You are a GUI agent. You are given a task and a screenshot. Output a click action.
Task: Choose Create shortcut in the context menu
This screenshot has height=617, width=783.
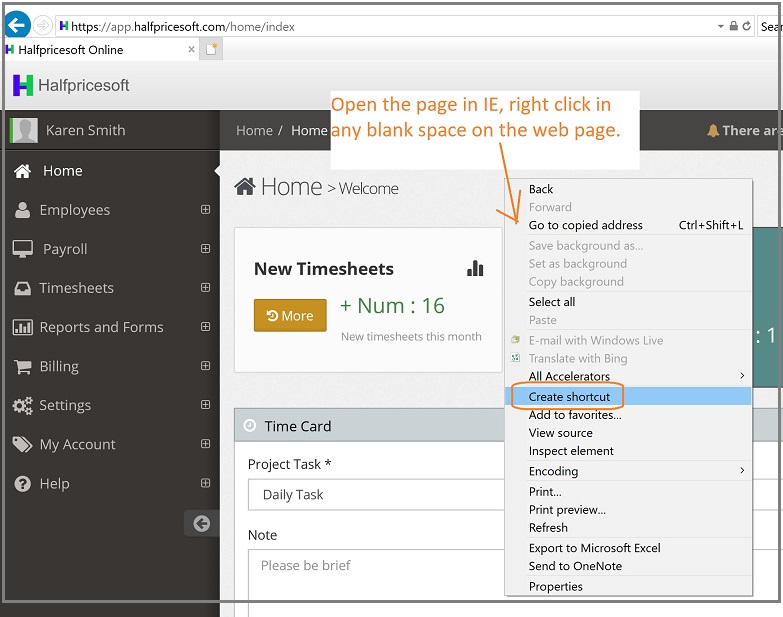coord(628,397)
